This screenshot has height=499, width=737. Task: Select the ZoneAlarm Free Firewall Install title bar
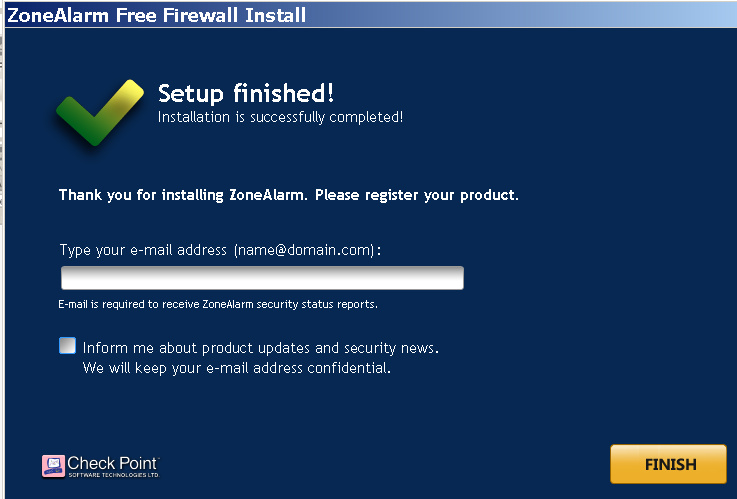[370, 15]
